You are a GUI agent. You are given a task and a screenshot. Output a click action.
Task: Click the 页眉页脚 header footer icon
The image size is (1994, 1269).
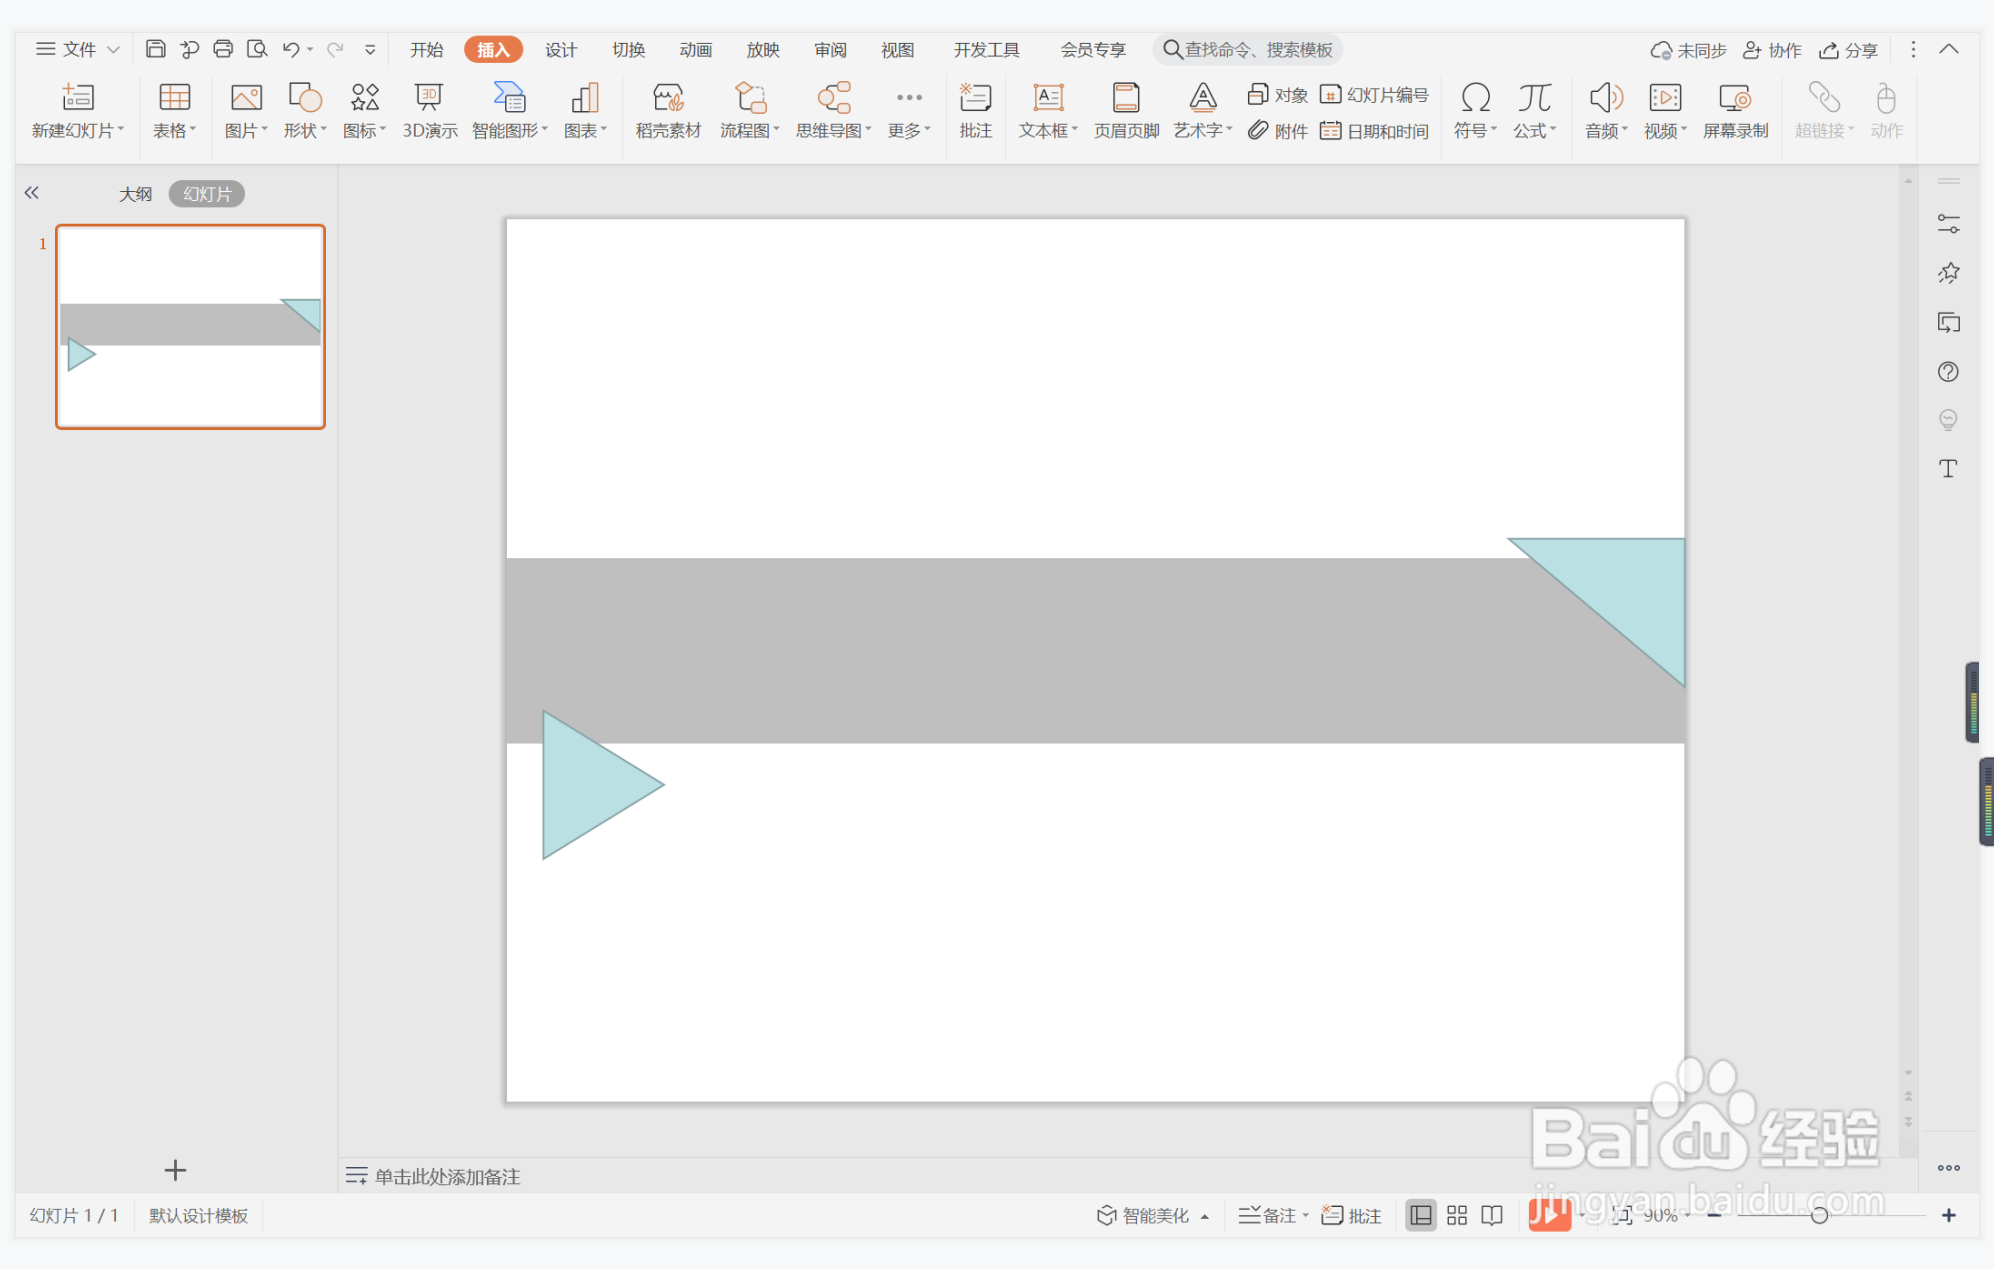coord(1126,110)
